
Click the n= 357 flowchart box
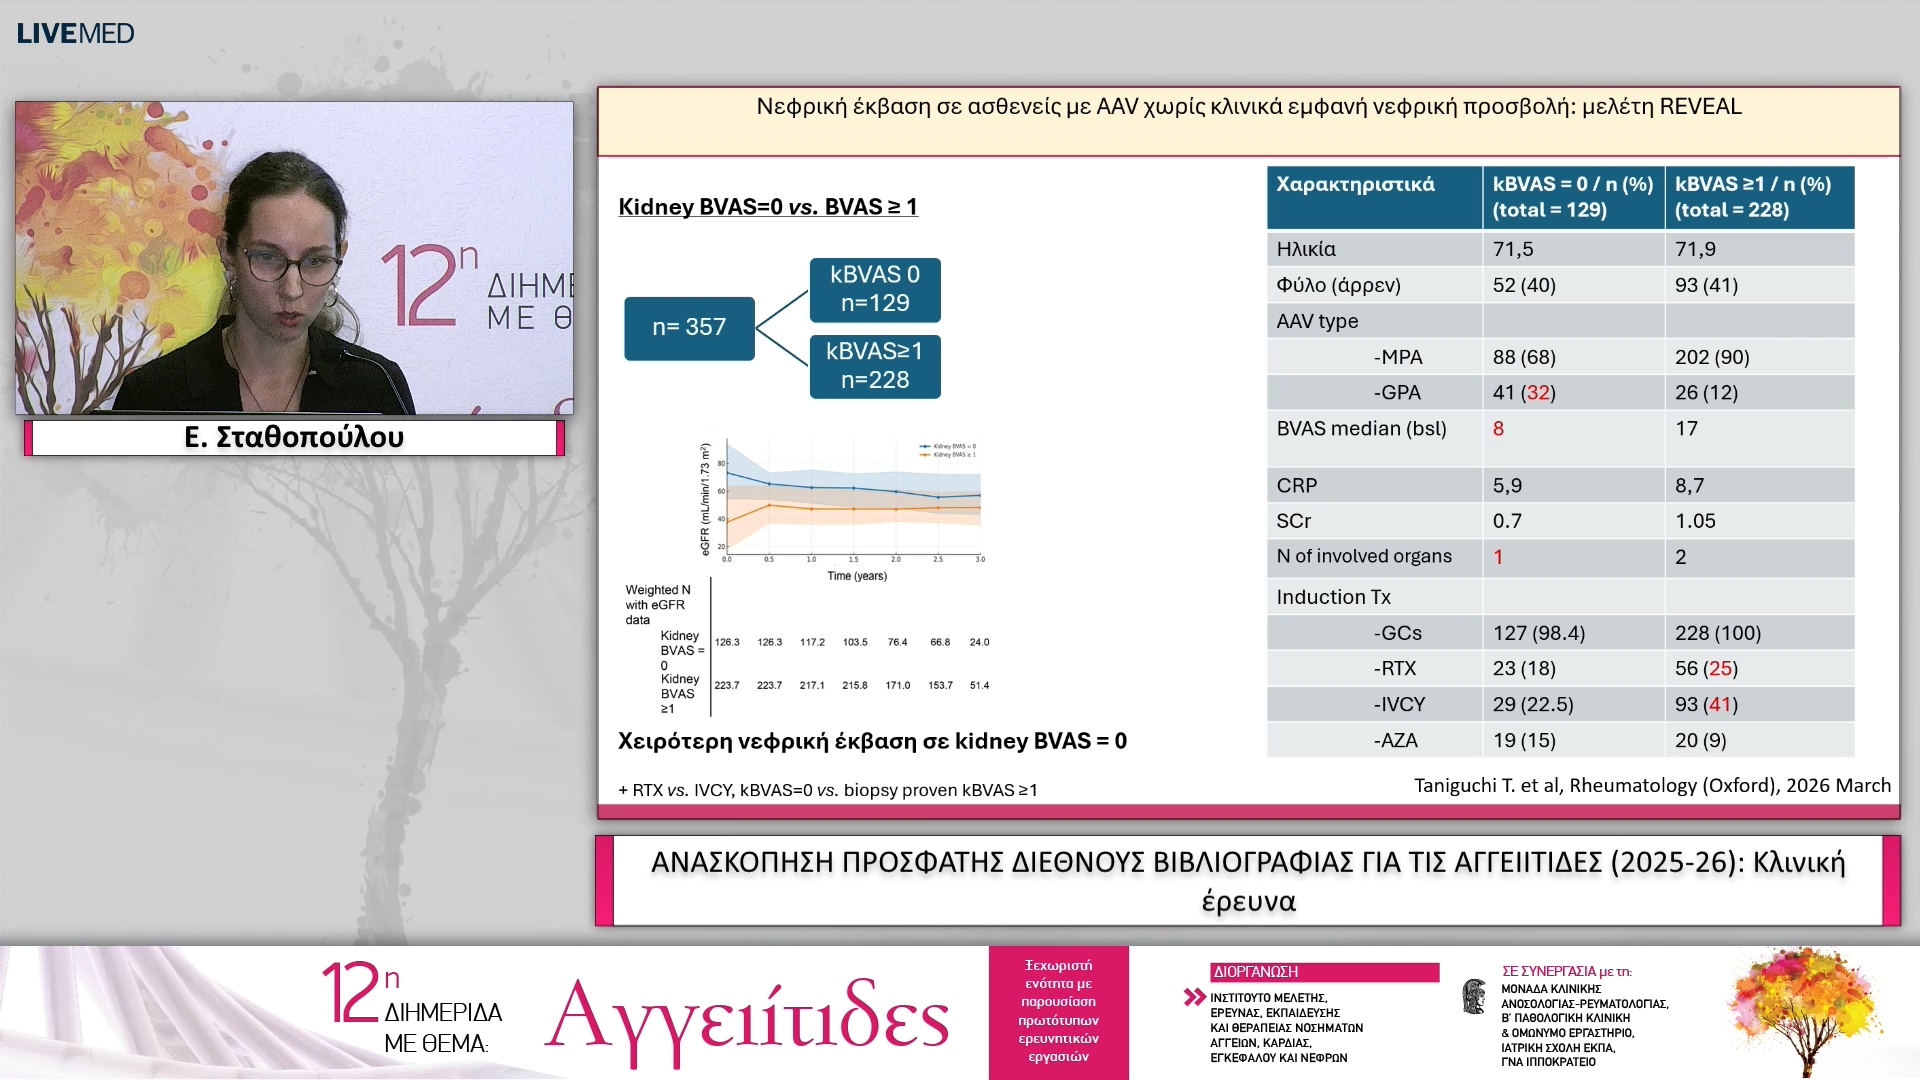(x=689, y=328)
